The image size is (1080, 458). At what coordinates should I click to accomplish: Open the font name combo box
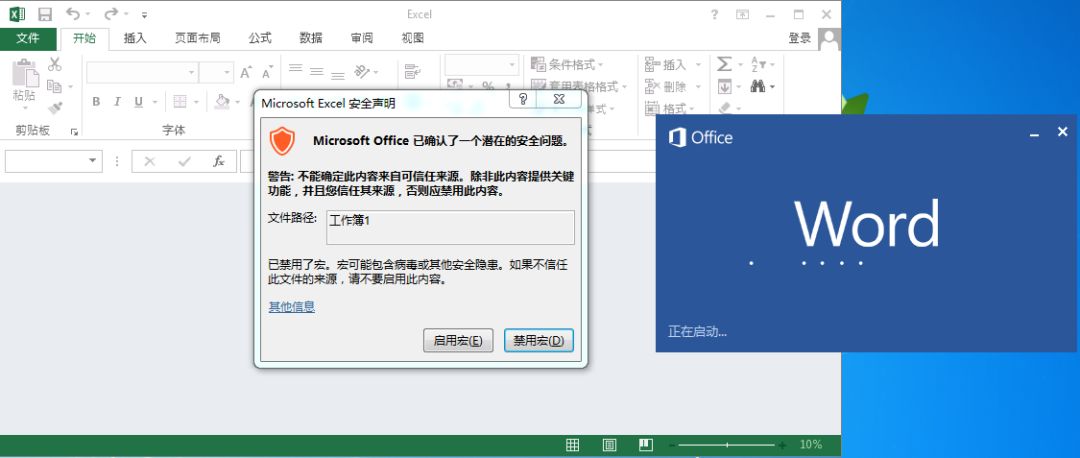(143, 72)
